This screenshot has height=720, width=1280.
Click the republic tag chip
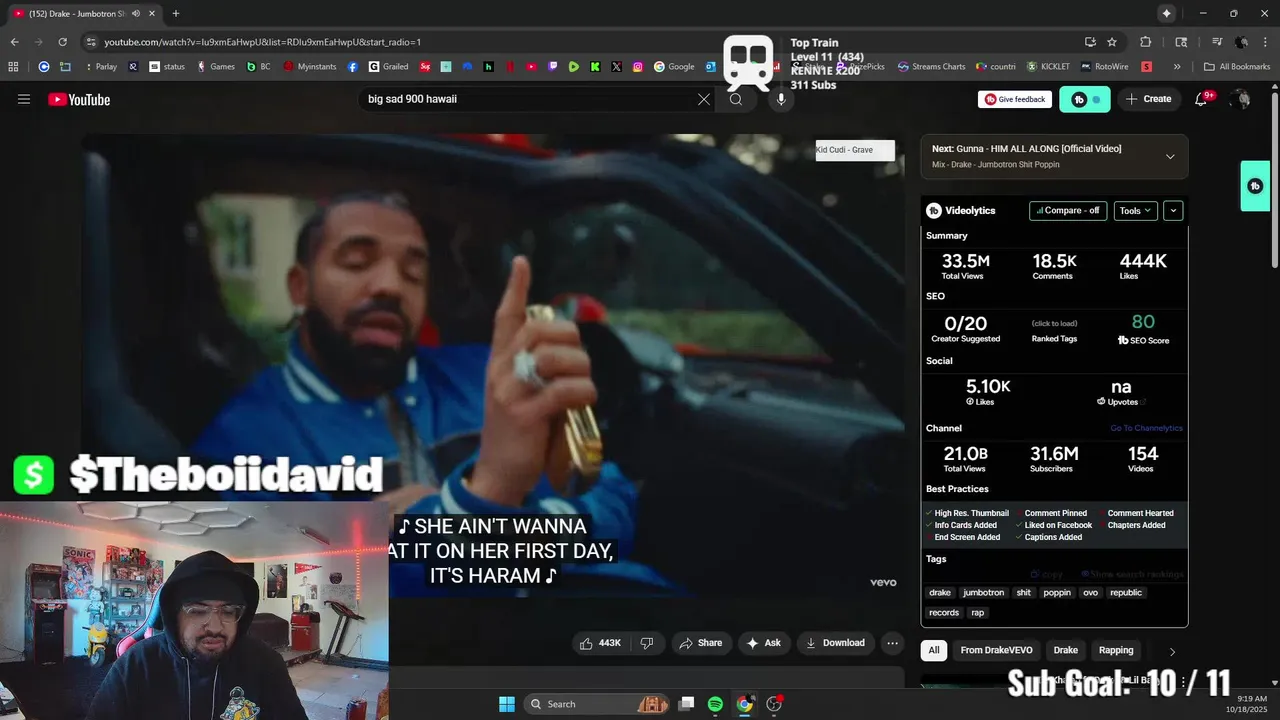(1126, 592)
